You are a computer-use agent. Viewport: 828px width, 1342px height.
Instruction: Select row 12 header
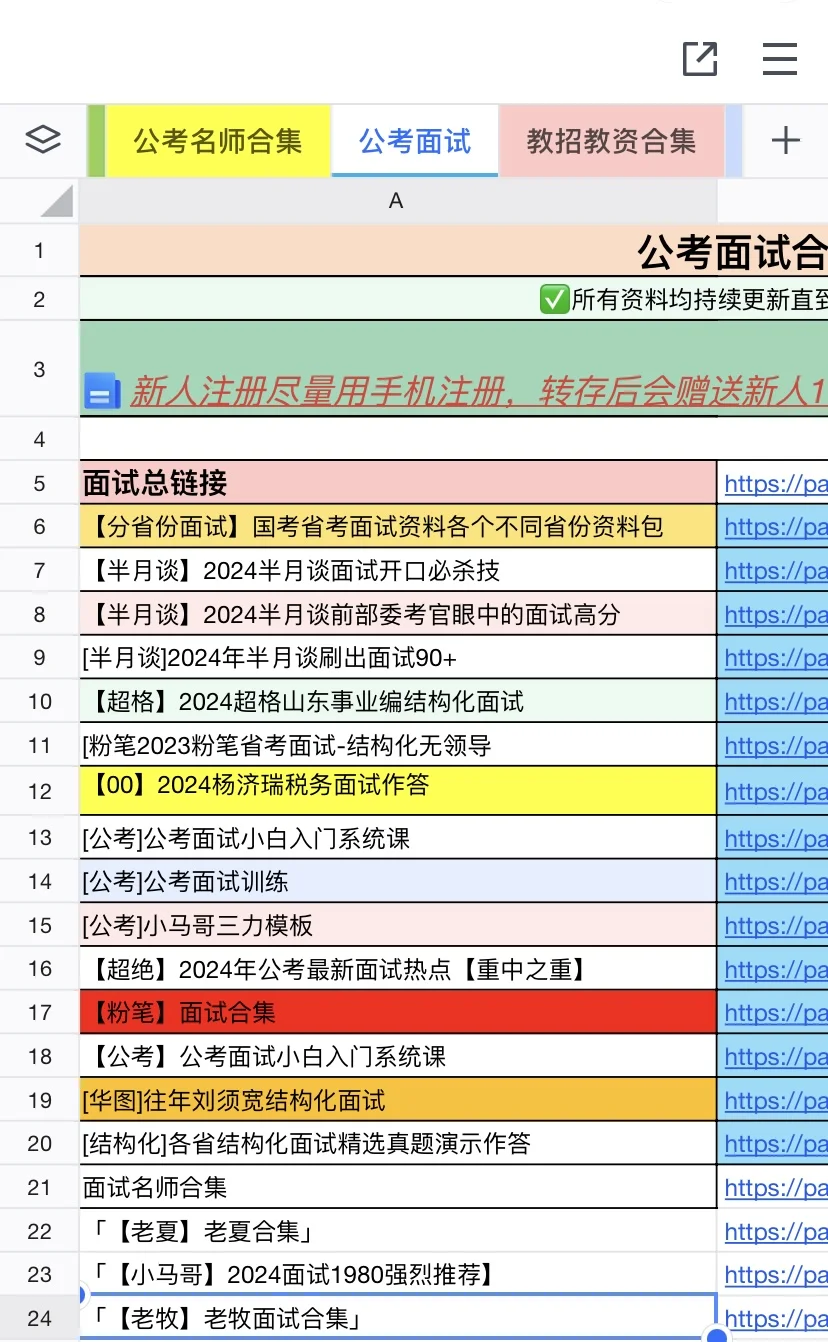pyautogui.click(x=39, y=791)
